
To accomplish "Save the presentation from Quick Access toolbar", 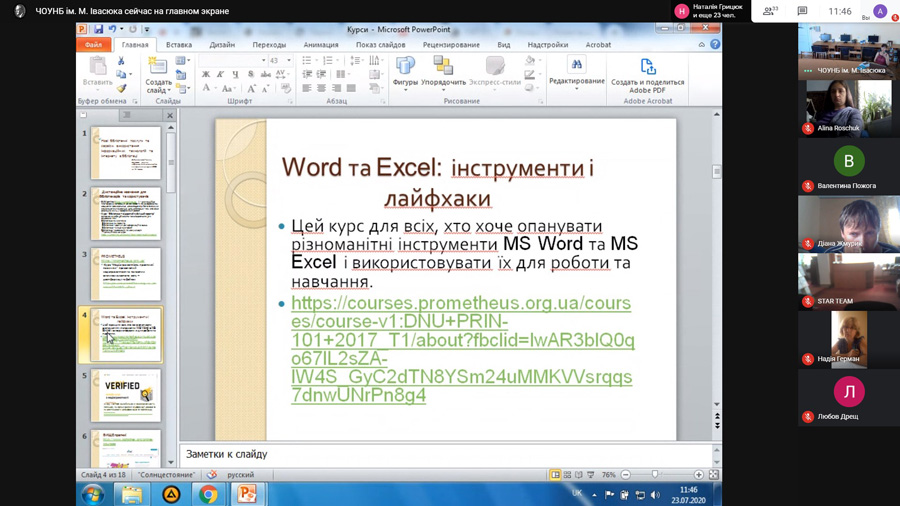I will point(99,29).
